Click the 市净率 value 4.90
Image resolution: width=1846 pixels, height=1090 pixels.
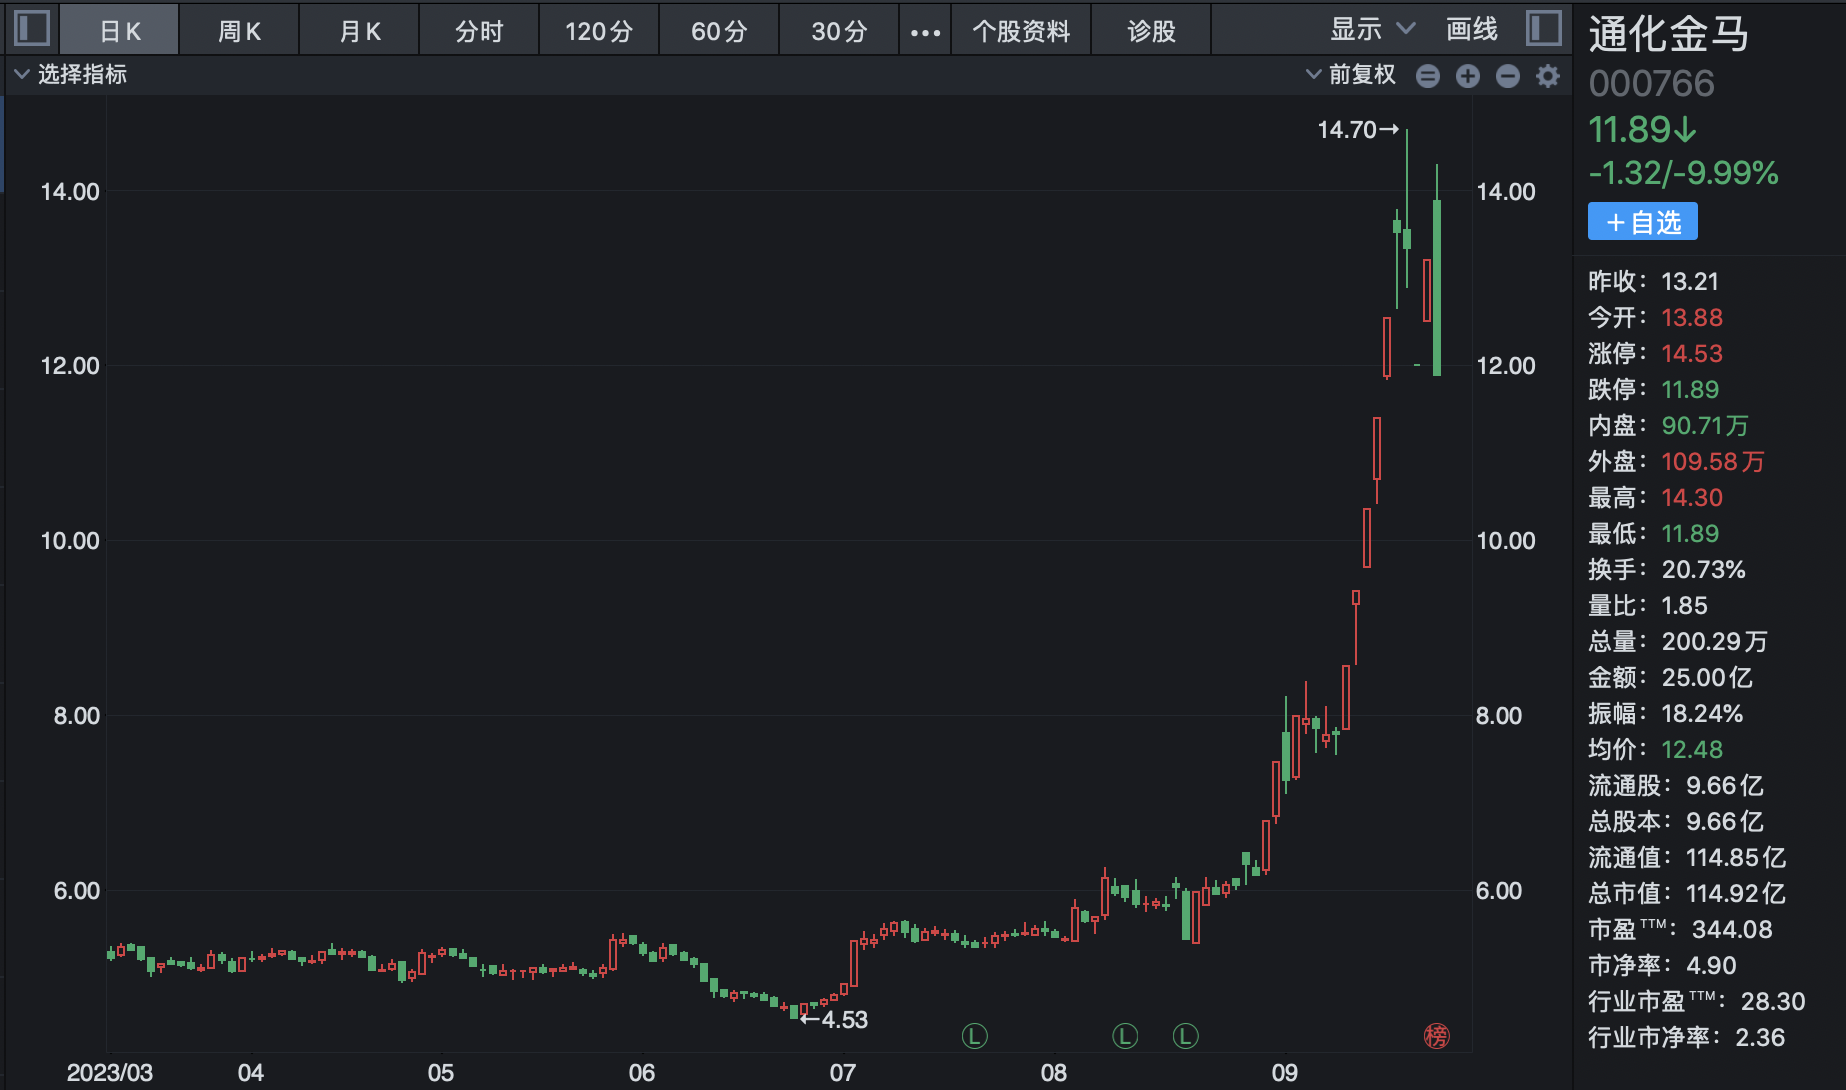pyautogui.click(x=1711, y=966)
